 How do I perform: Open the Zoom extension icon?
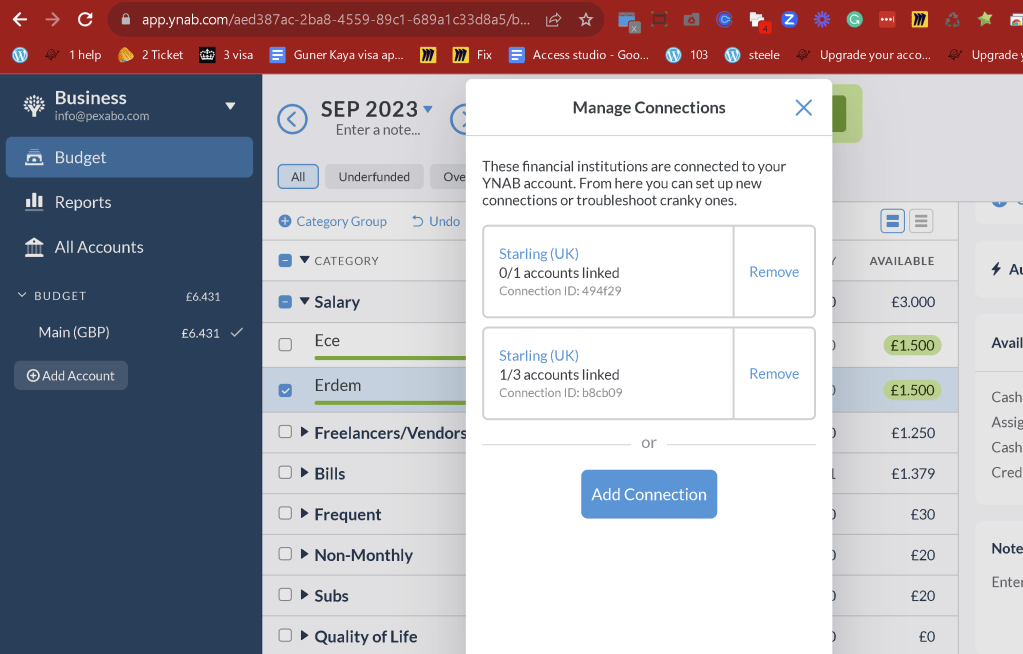point(789,20)
